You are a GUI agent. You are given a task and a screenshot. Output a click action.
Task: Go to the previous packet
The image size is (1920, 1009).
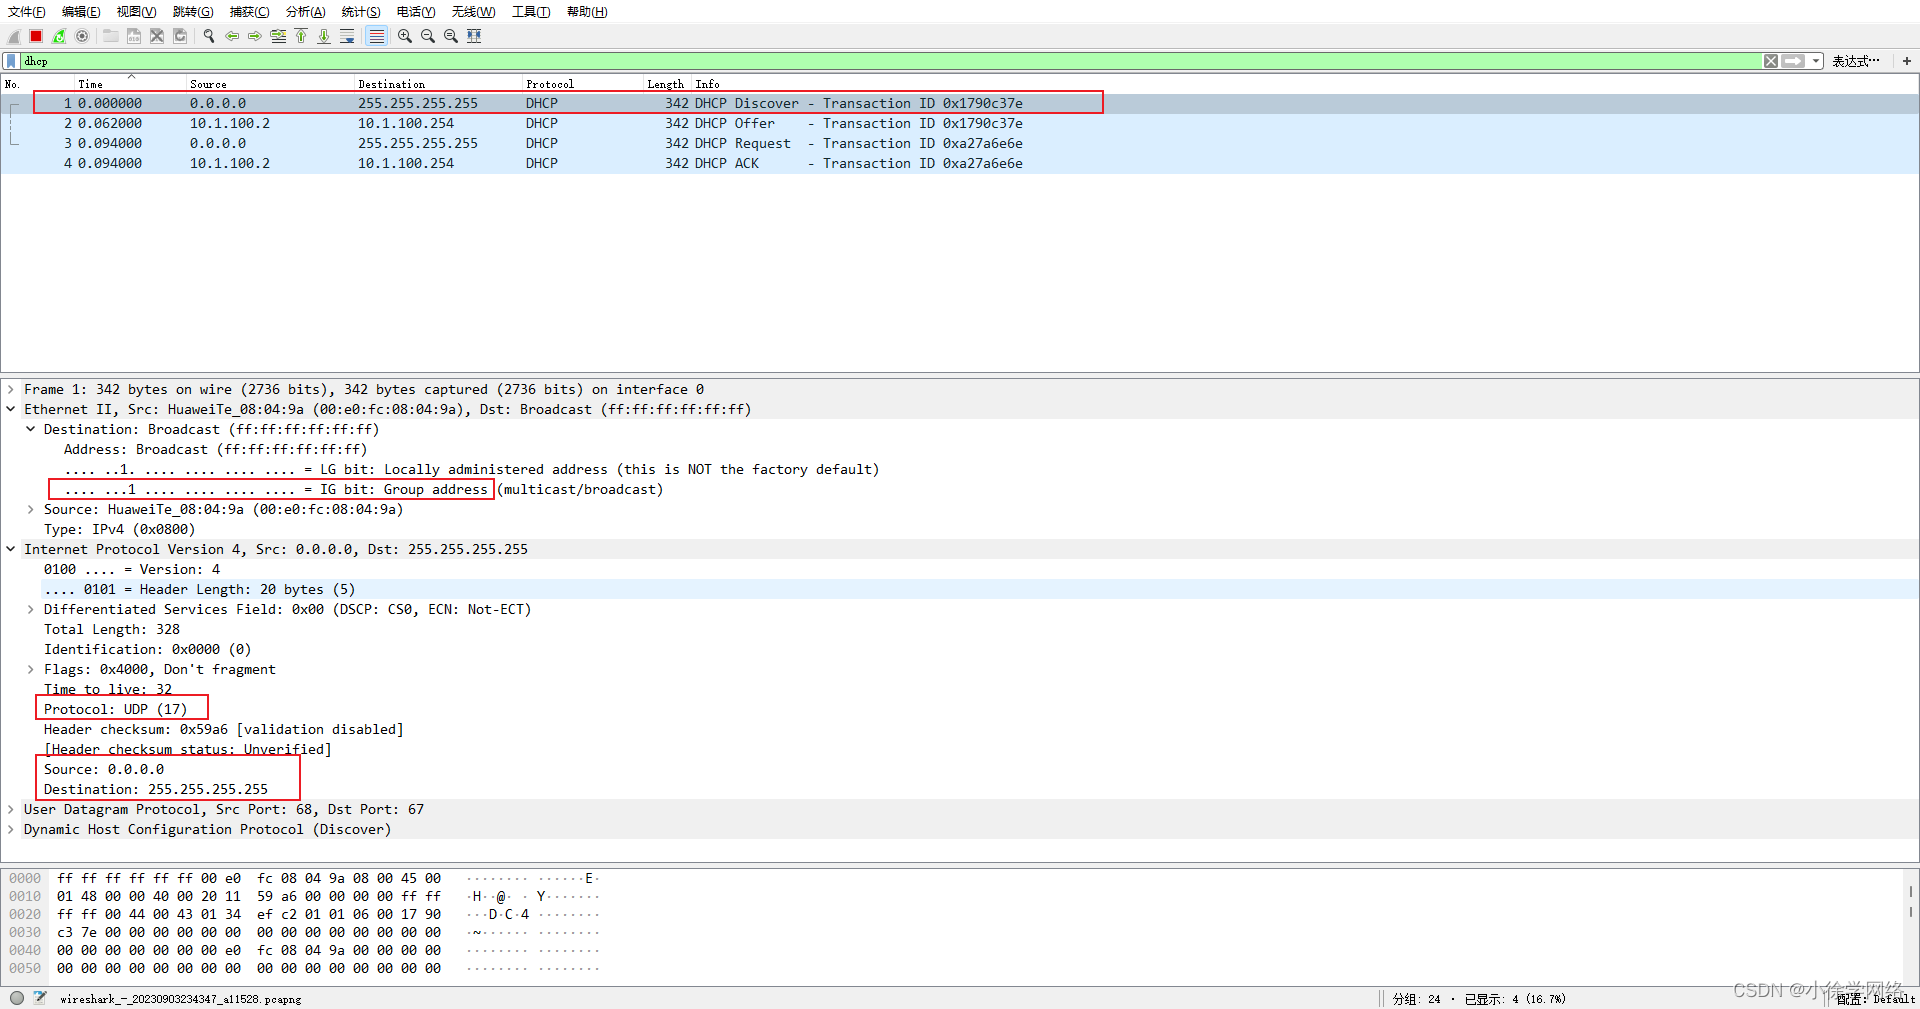(x=231, y=36)
